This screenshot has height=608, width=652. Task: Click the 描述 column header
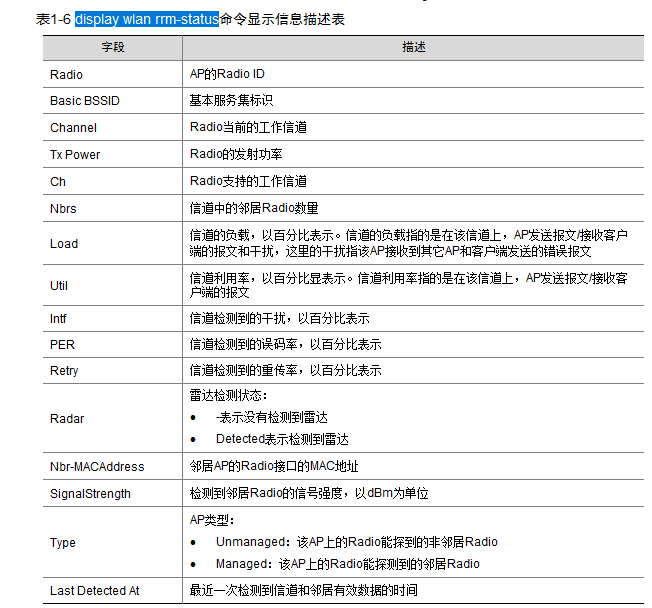pyautogui.click(x=413, y=47)
